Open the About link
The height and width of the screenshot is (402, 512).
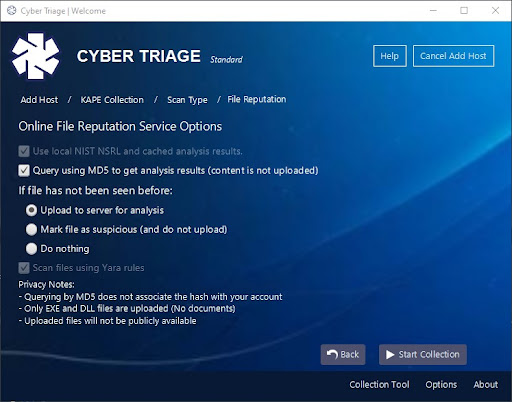[486, 385]
